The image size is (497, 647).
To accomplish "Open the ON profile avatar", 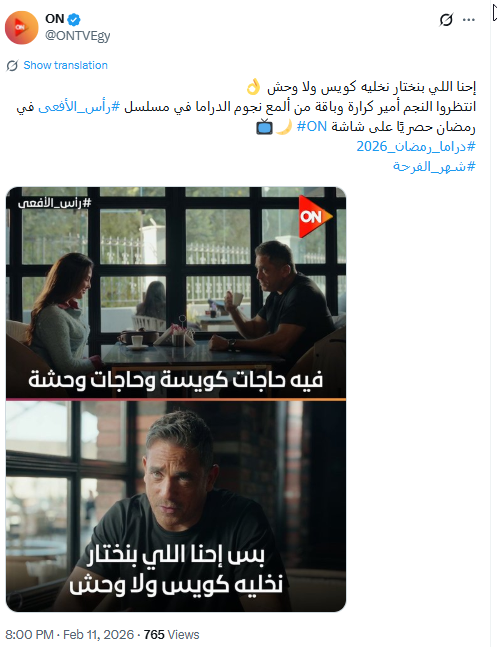I will [x=21, y=28].
